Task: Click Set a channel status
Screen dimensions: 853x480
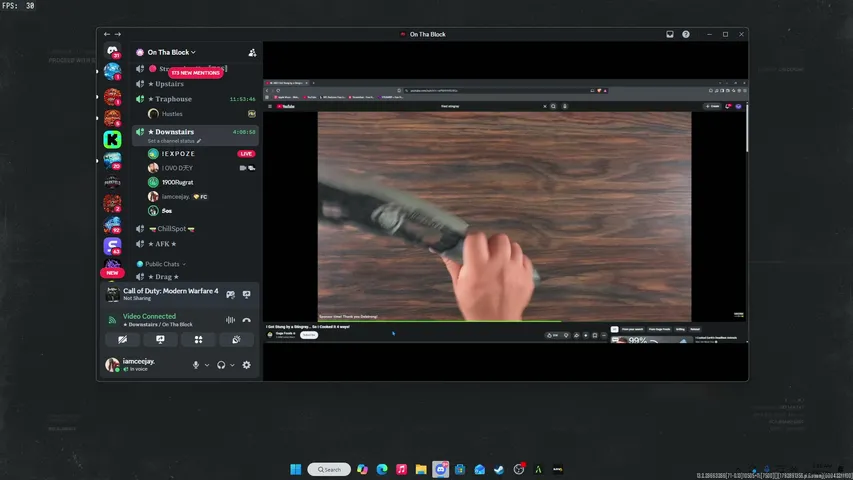Action: [171, 141]
